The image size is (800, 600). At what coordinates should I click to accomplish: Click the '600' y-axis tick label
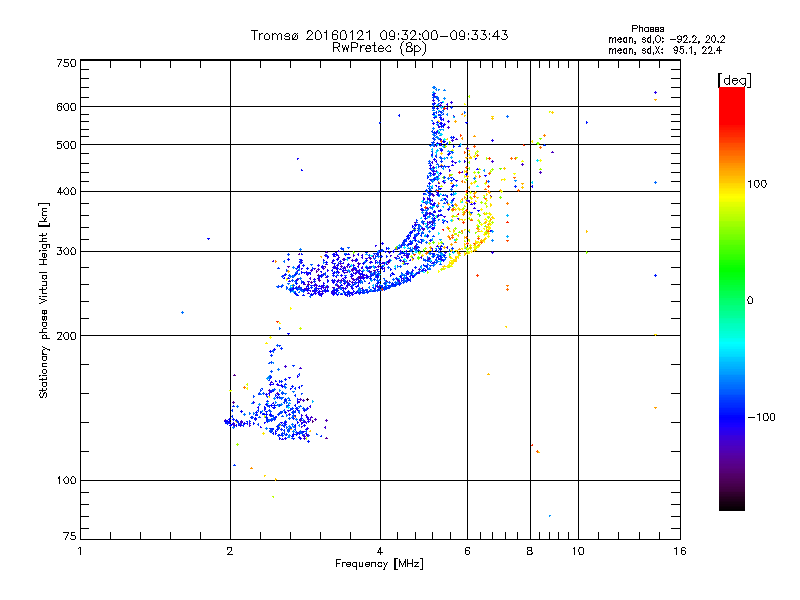click(x=66, y=107)
